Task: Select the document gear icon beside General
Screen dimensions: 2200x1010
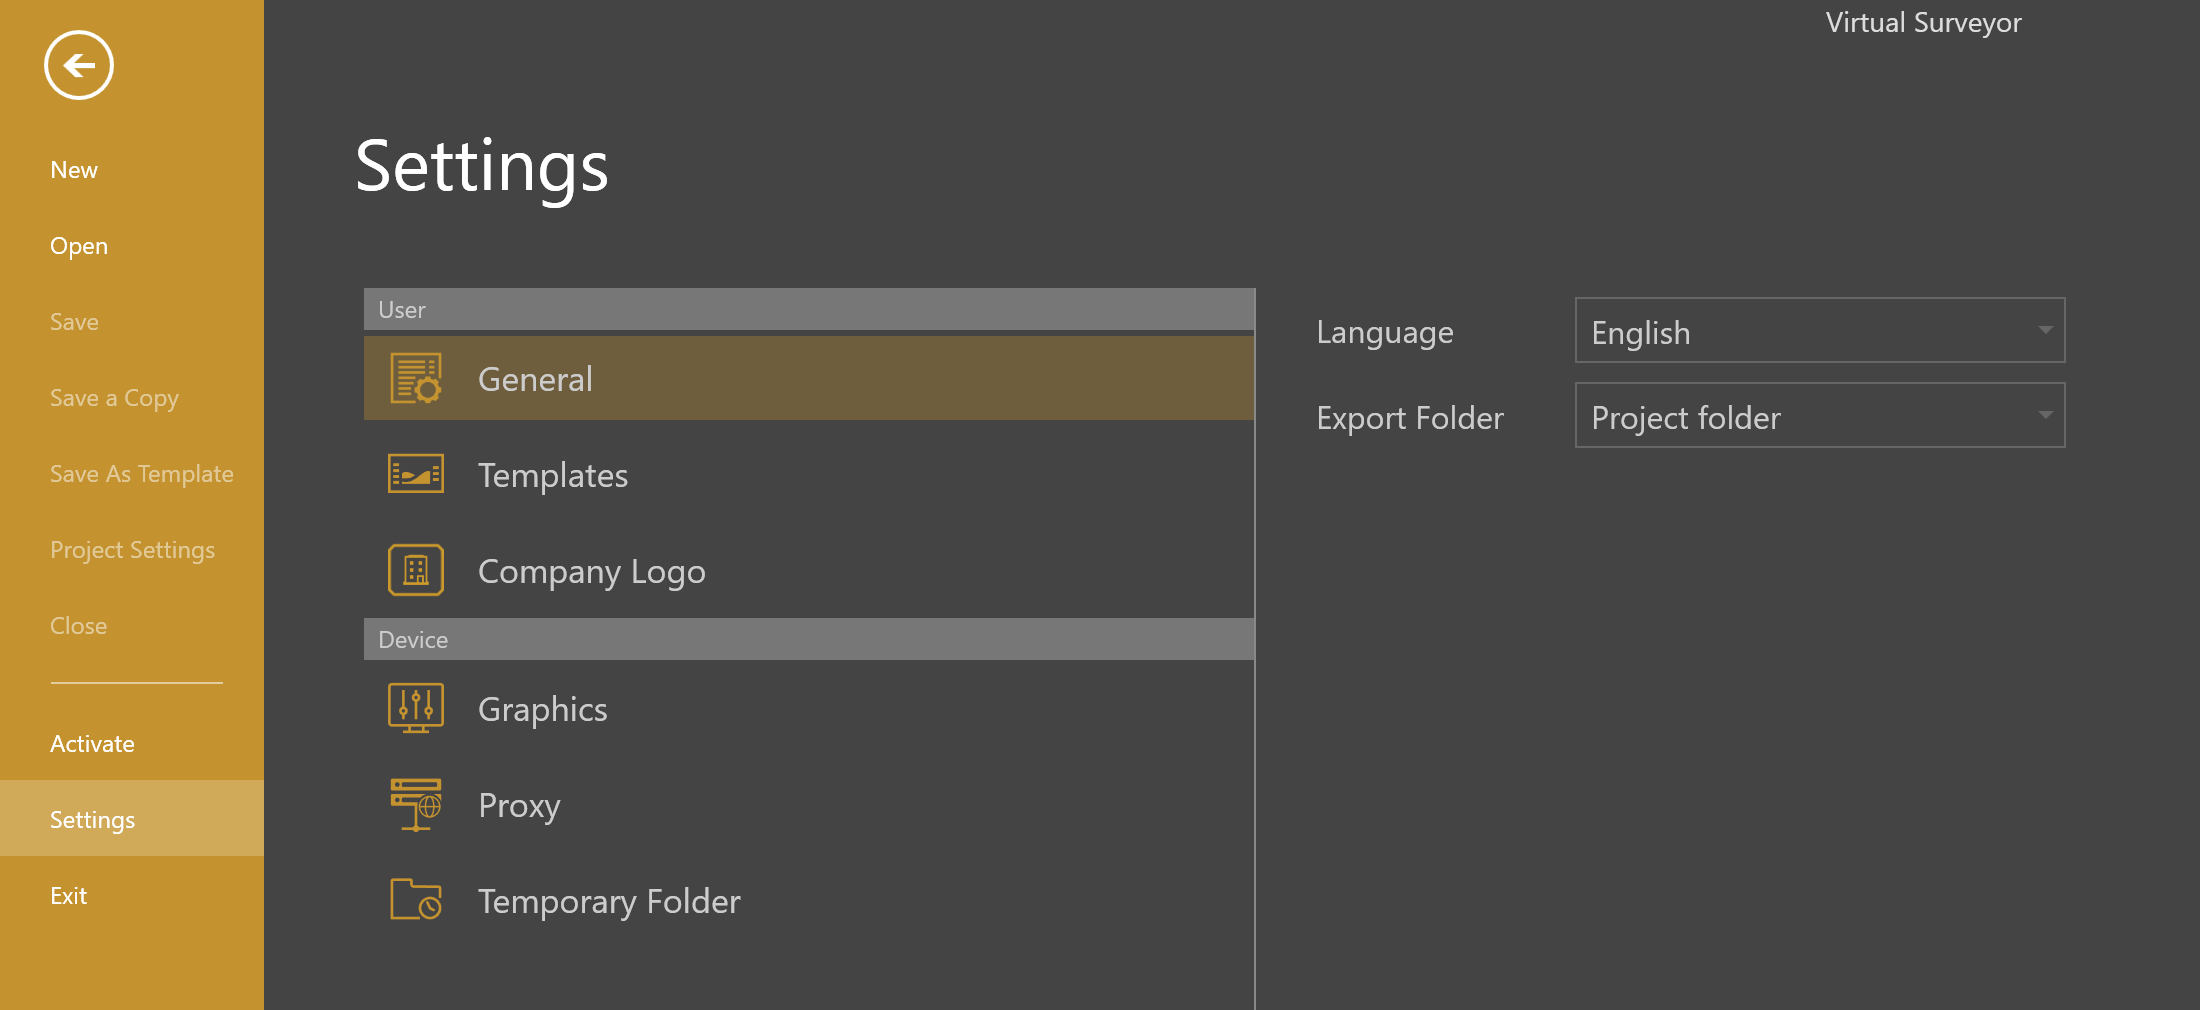Action: click(x=416, y=378)
